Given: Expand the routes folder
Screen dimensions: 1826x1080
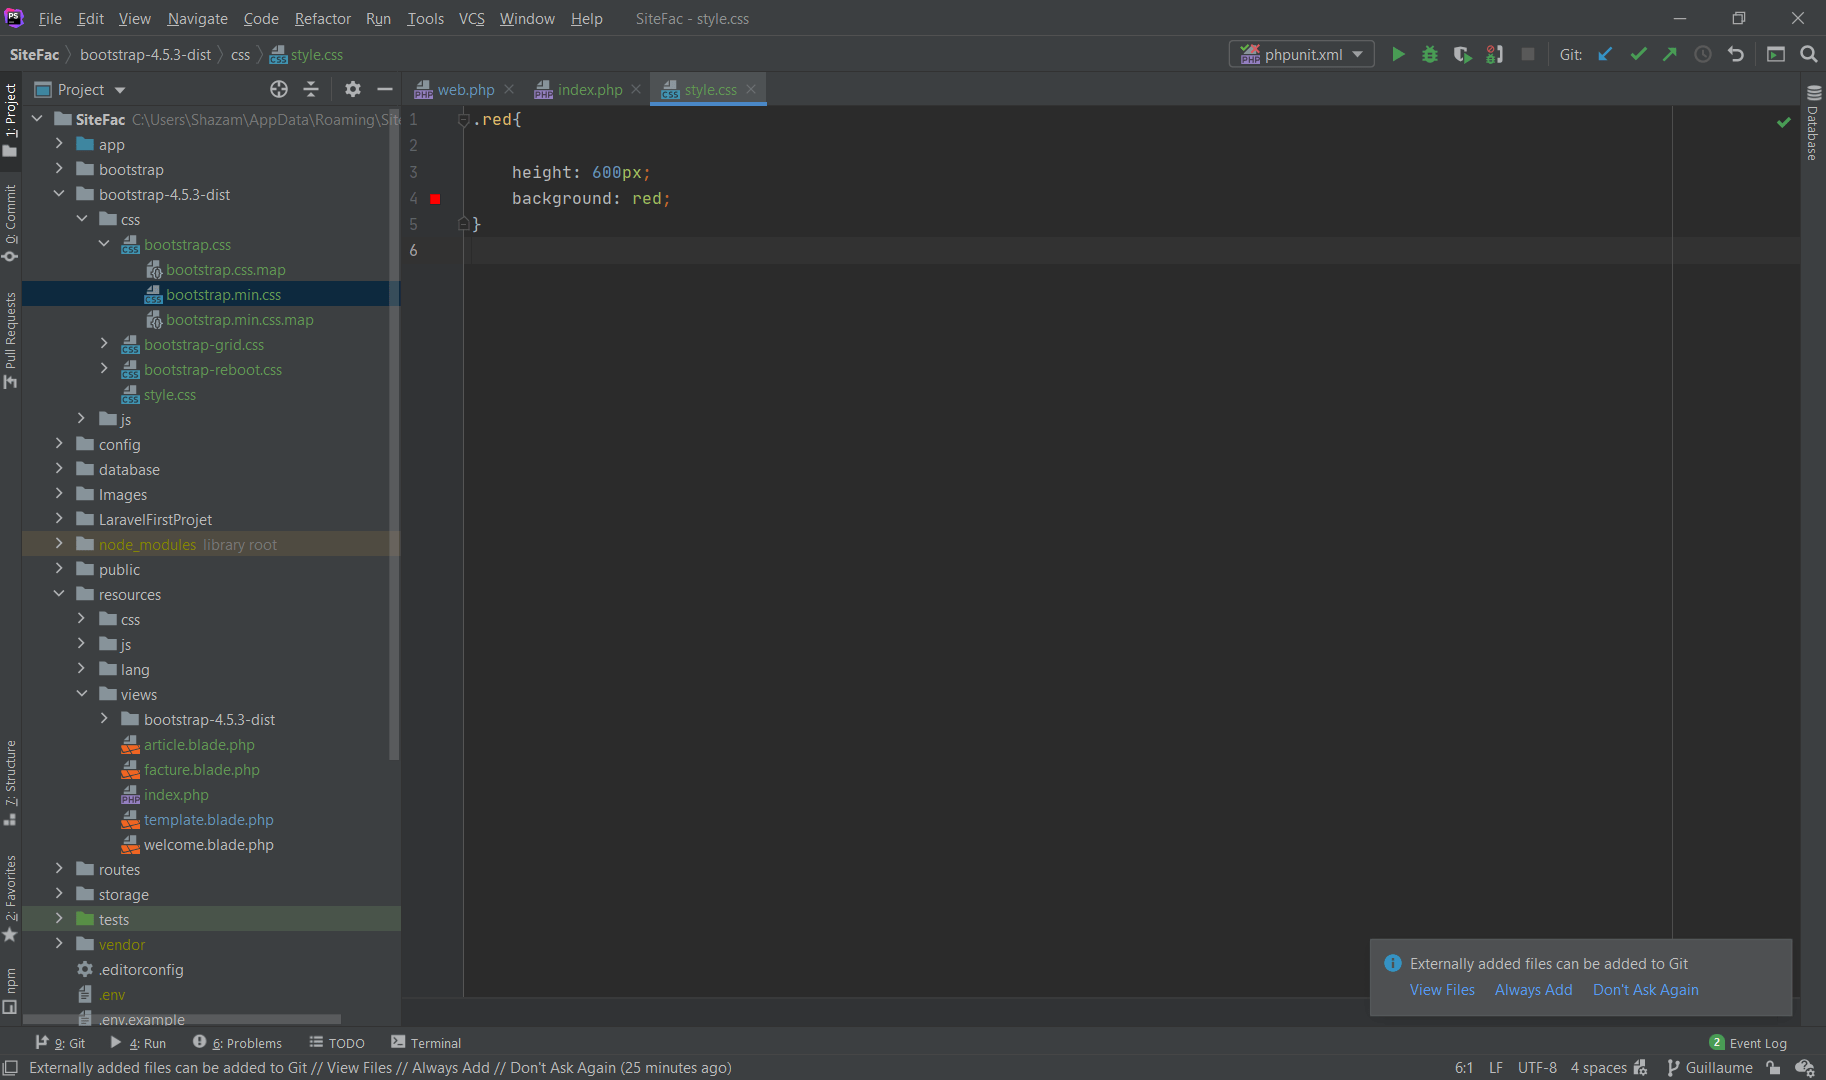Looking at the screenshot, I should coord(59,869).
